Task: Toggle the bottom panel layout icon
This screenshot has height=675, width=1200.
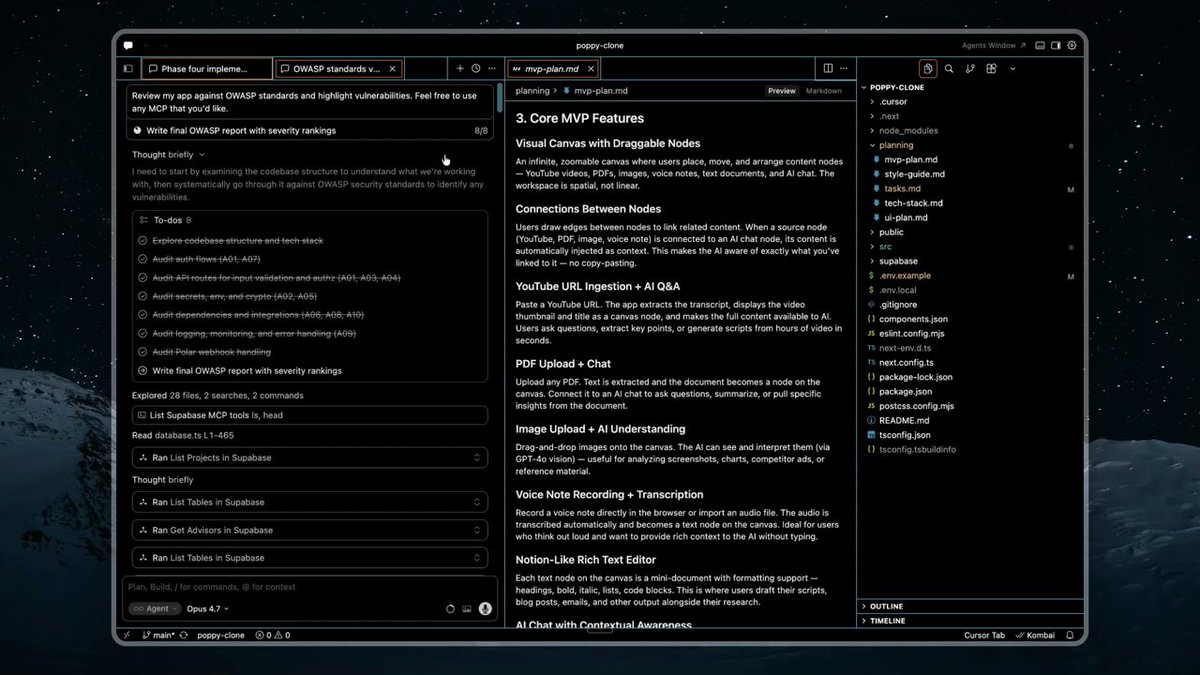Action: (1041, 45)
